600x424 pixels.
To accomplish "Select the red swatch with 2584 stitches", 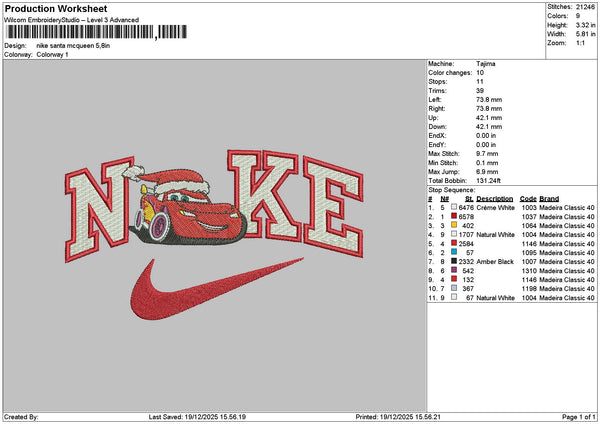I will (454, 243).
